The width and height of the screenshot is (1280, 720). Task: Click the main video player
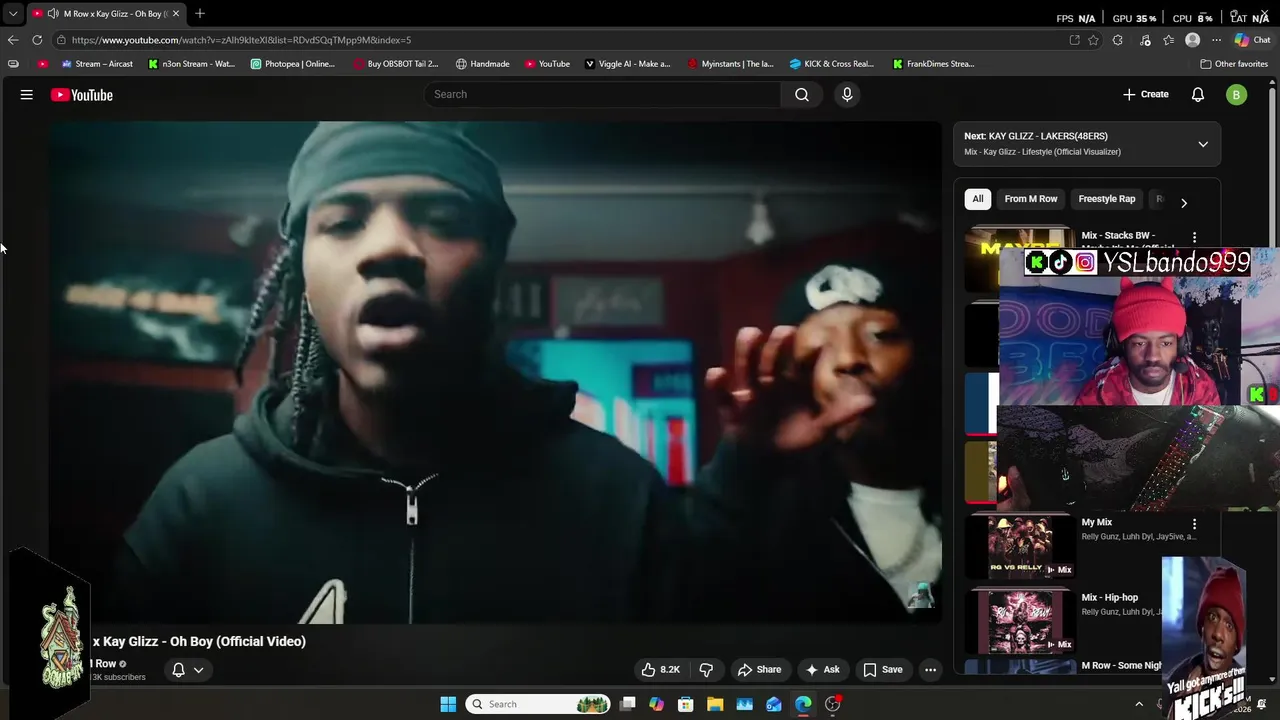pos(495,372)
